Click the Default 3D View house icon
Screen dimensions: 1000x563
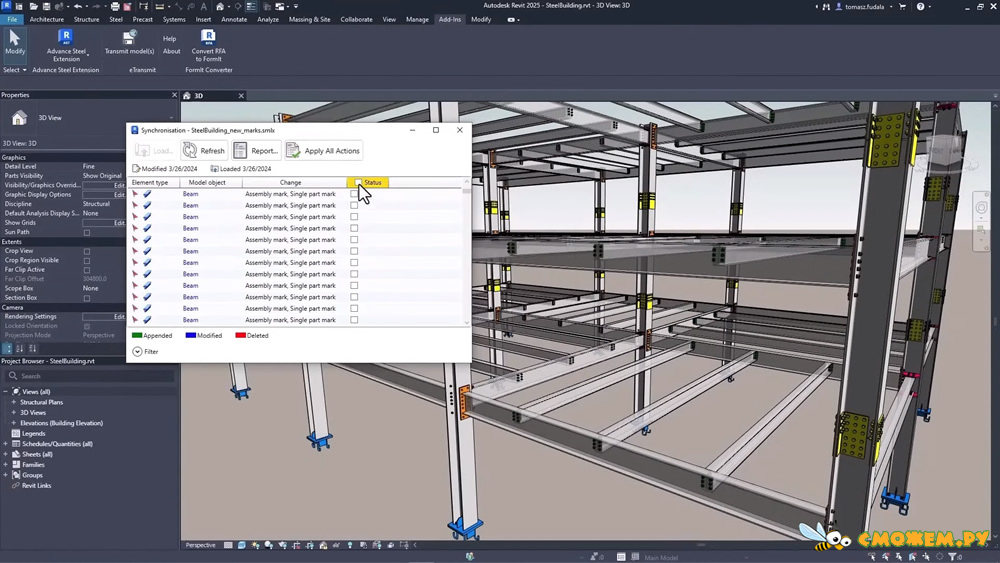219,6
